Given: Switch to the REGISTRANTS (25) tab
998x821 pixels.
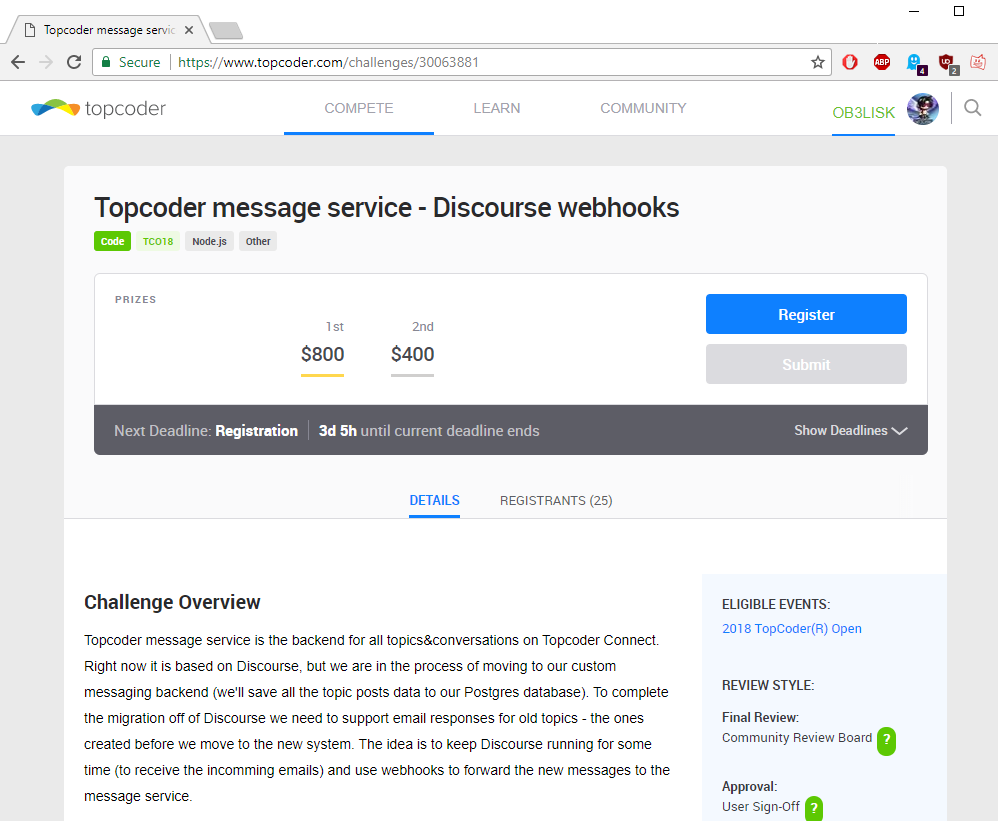Looking at the screenshot, I should click(556, 500).
